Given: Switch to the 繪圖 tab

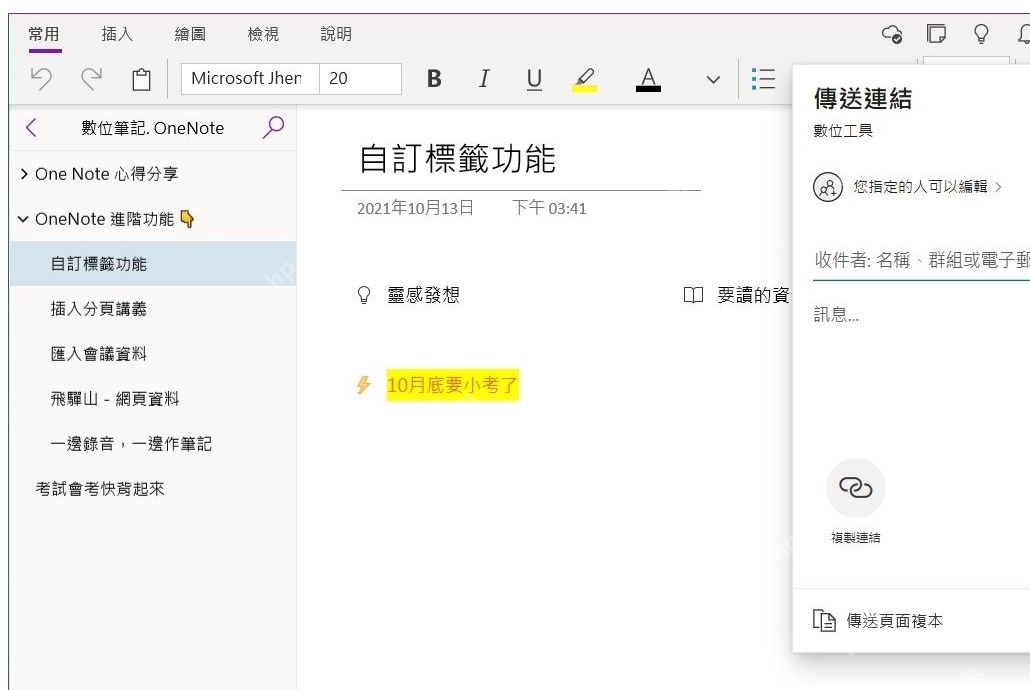Looking at the screenshot, I should 190,34.
